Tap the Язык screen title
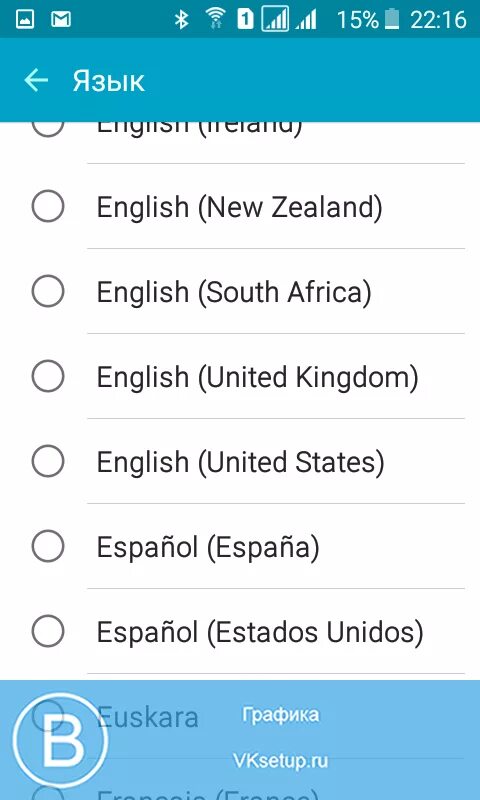Screen dimensions: 480x800 click(x=109, y=81)
